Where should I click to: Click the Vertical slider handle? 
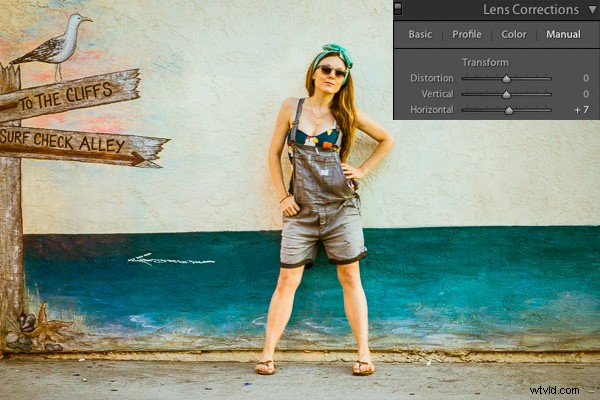(507, 94)
